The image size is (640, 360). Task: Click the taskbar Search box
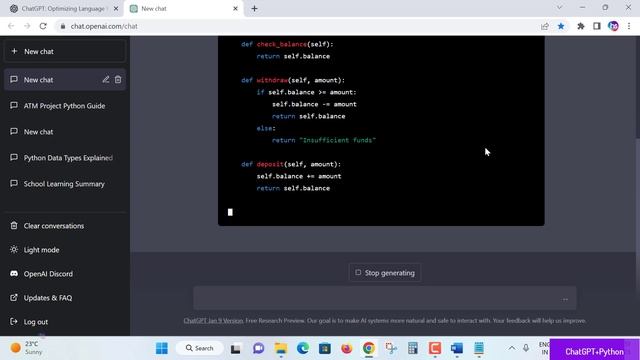click(200, 348)
